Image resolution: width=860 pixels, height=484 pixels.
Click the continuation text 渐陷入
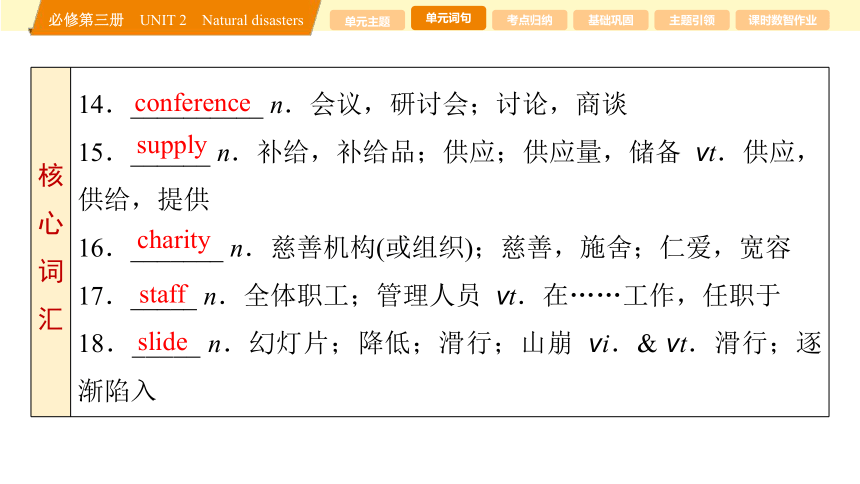pos(117,391)
